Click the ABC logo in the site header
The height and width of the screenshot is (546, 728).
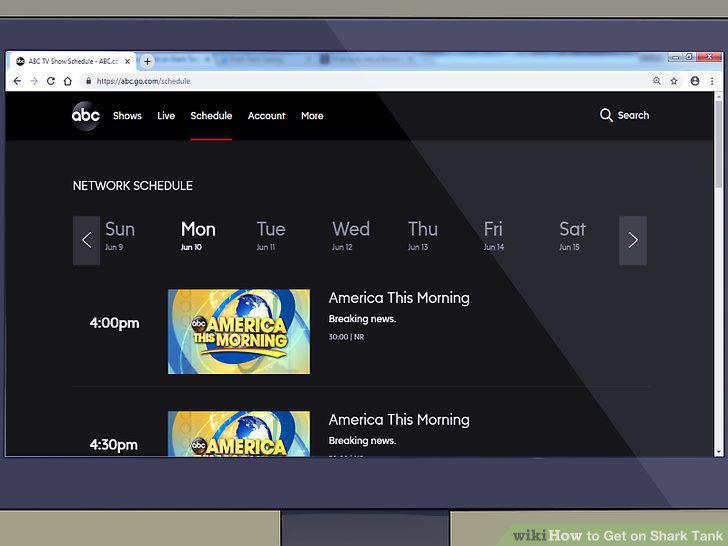(86, 115)
